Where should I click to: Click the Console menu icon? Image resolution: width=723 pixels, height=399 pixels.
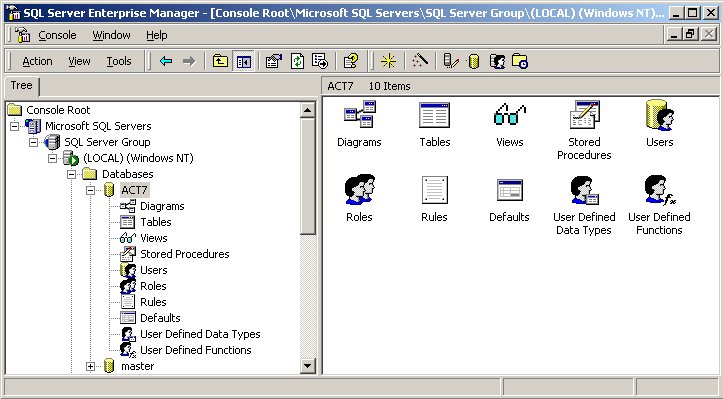pyautogui.click(x=22, y=35)
